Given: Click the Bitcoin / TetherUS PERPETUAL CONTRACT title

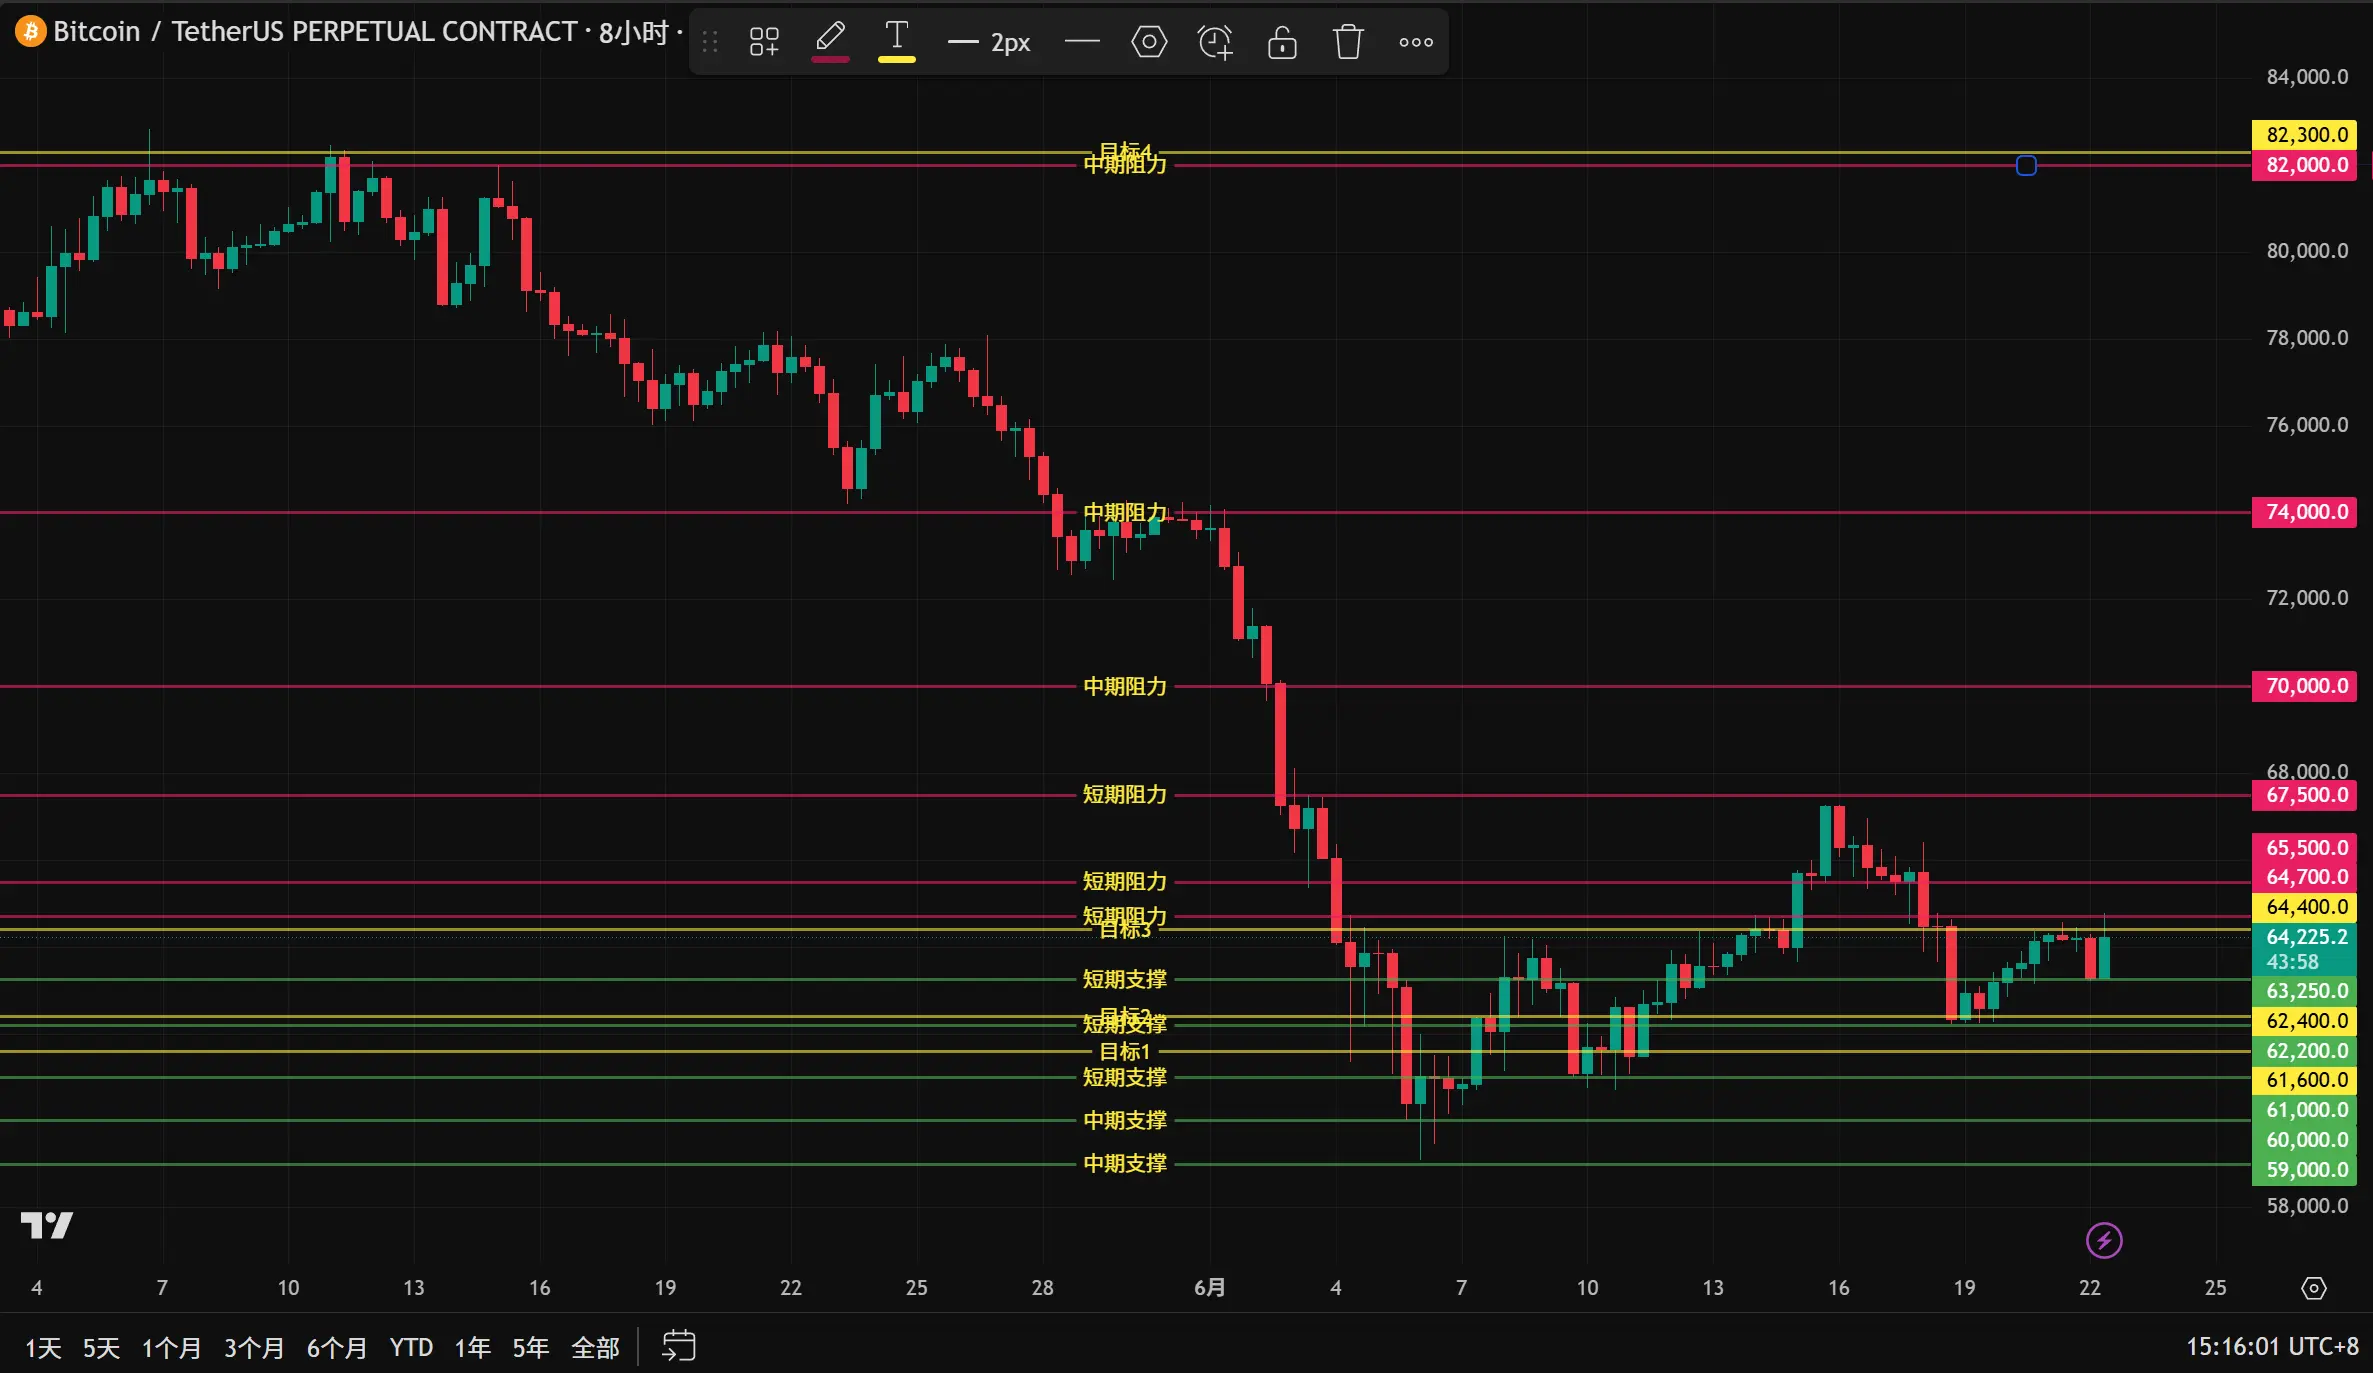Looking at the screenshot, I should tap(315, 32).
